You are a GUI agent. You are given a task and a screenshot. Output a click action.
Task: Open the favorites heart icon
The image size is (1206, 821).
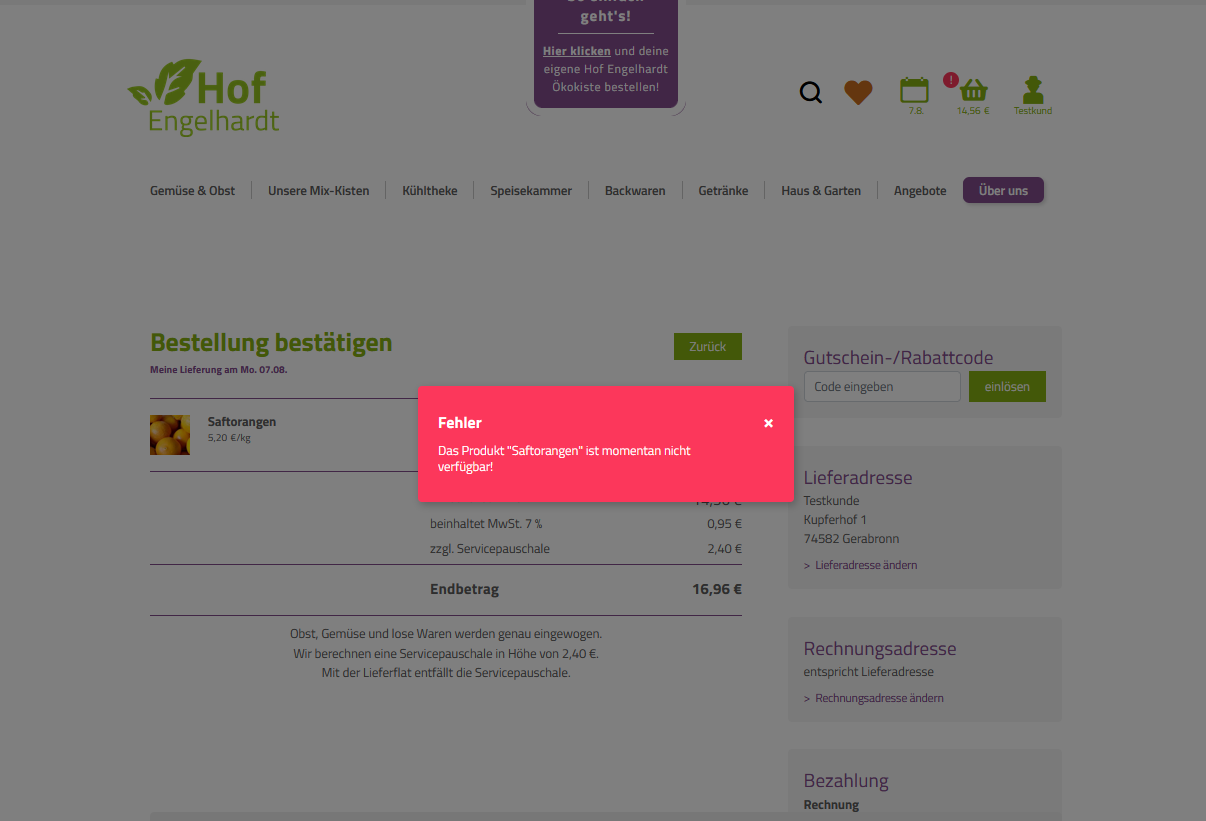(858, 93)
